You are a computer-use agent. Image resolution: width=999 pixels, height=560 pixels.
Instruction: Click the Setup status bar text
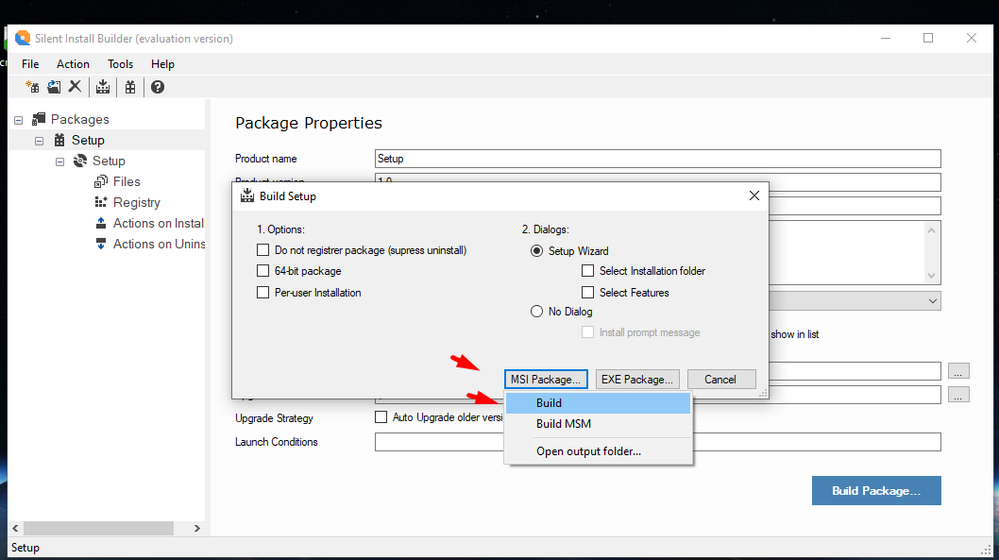click(x=25, y=548)
